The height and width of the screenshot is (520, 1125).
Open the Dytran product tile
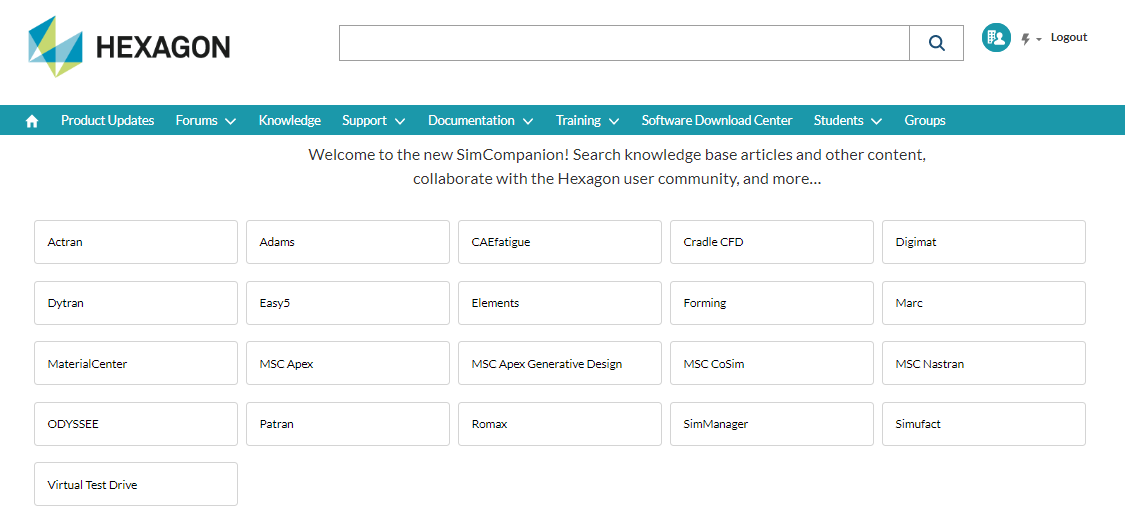[x=136, y=303]
